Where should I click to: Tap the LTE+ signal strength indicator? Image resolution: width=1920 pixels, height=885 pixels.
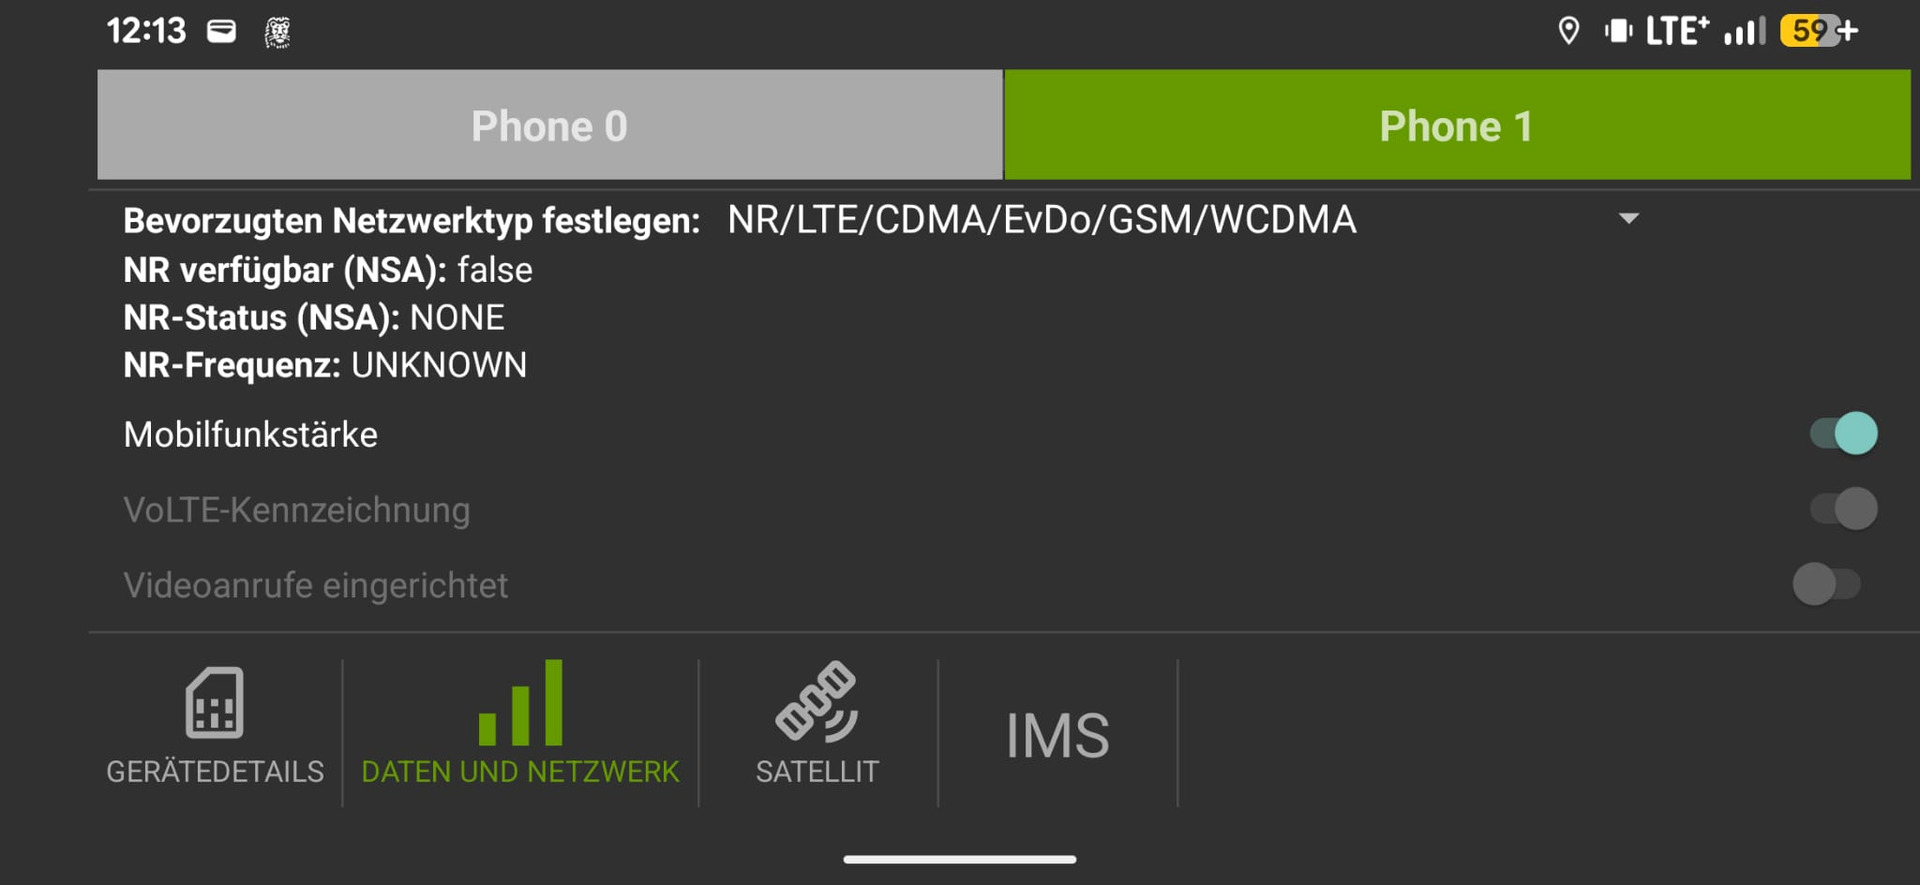tap(1706, 31)
